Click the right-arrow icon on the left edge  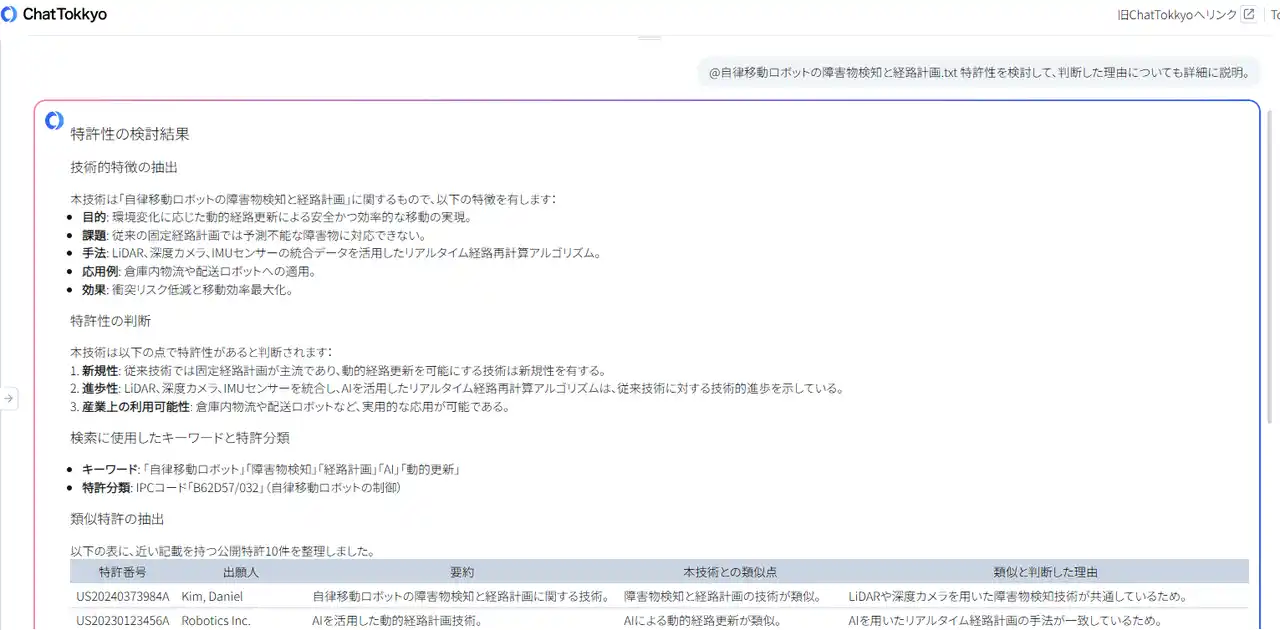coord(9,398)
